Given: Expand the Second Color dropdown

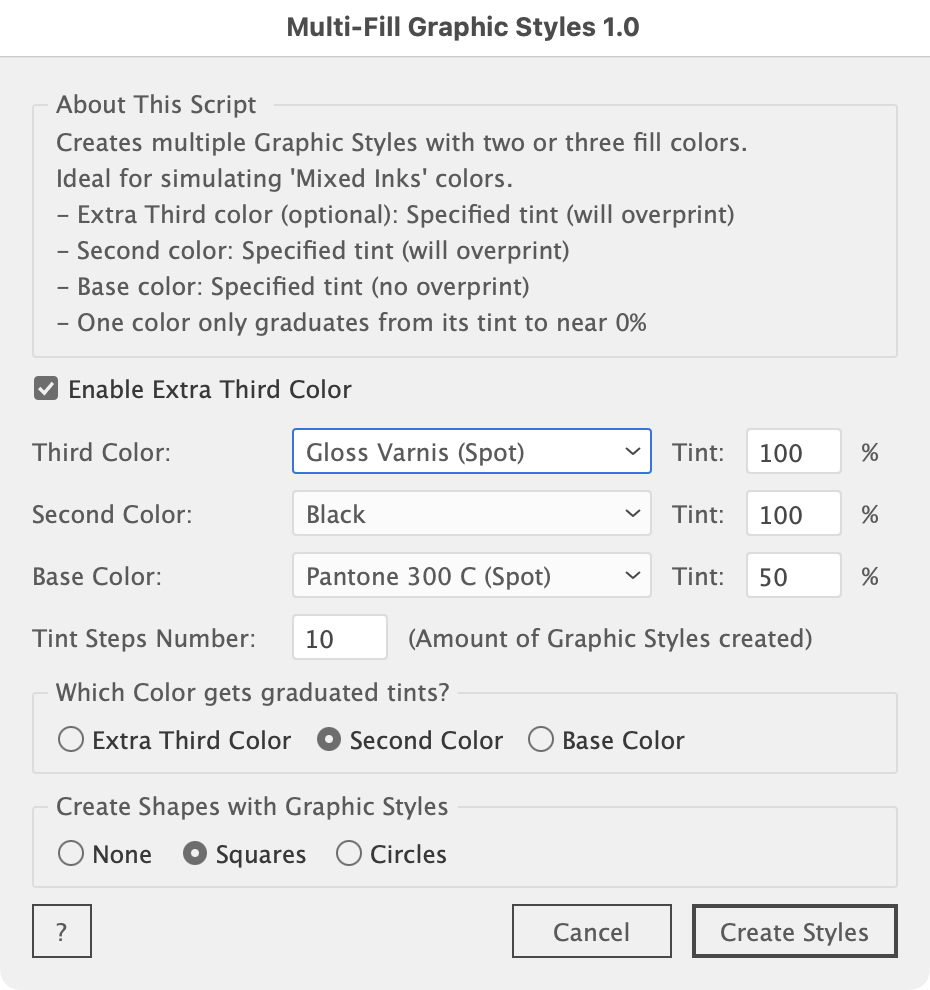Looking at the screenshot, I should click(x=471, y=514).
